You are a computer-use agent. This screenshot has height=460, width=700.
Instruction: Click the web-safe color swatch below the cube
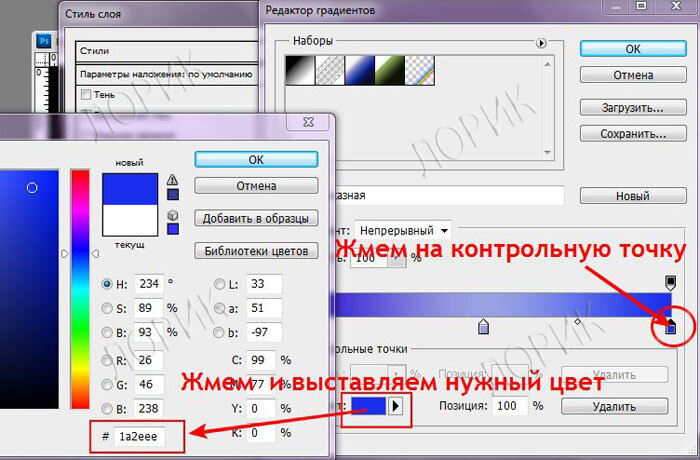pos(173,229)
